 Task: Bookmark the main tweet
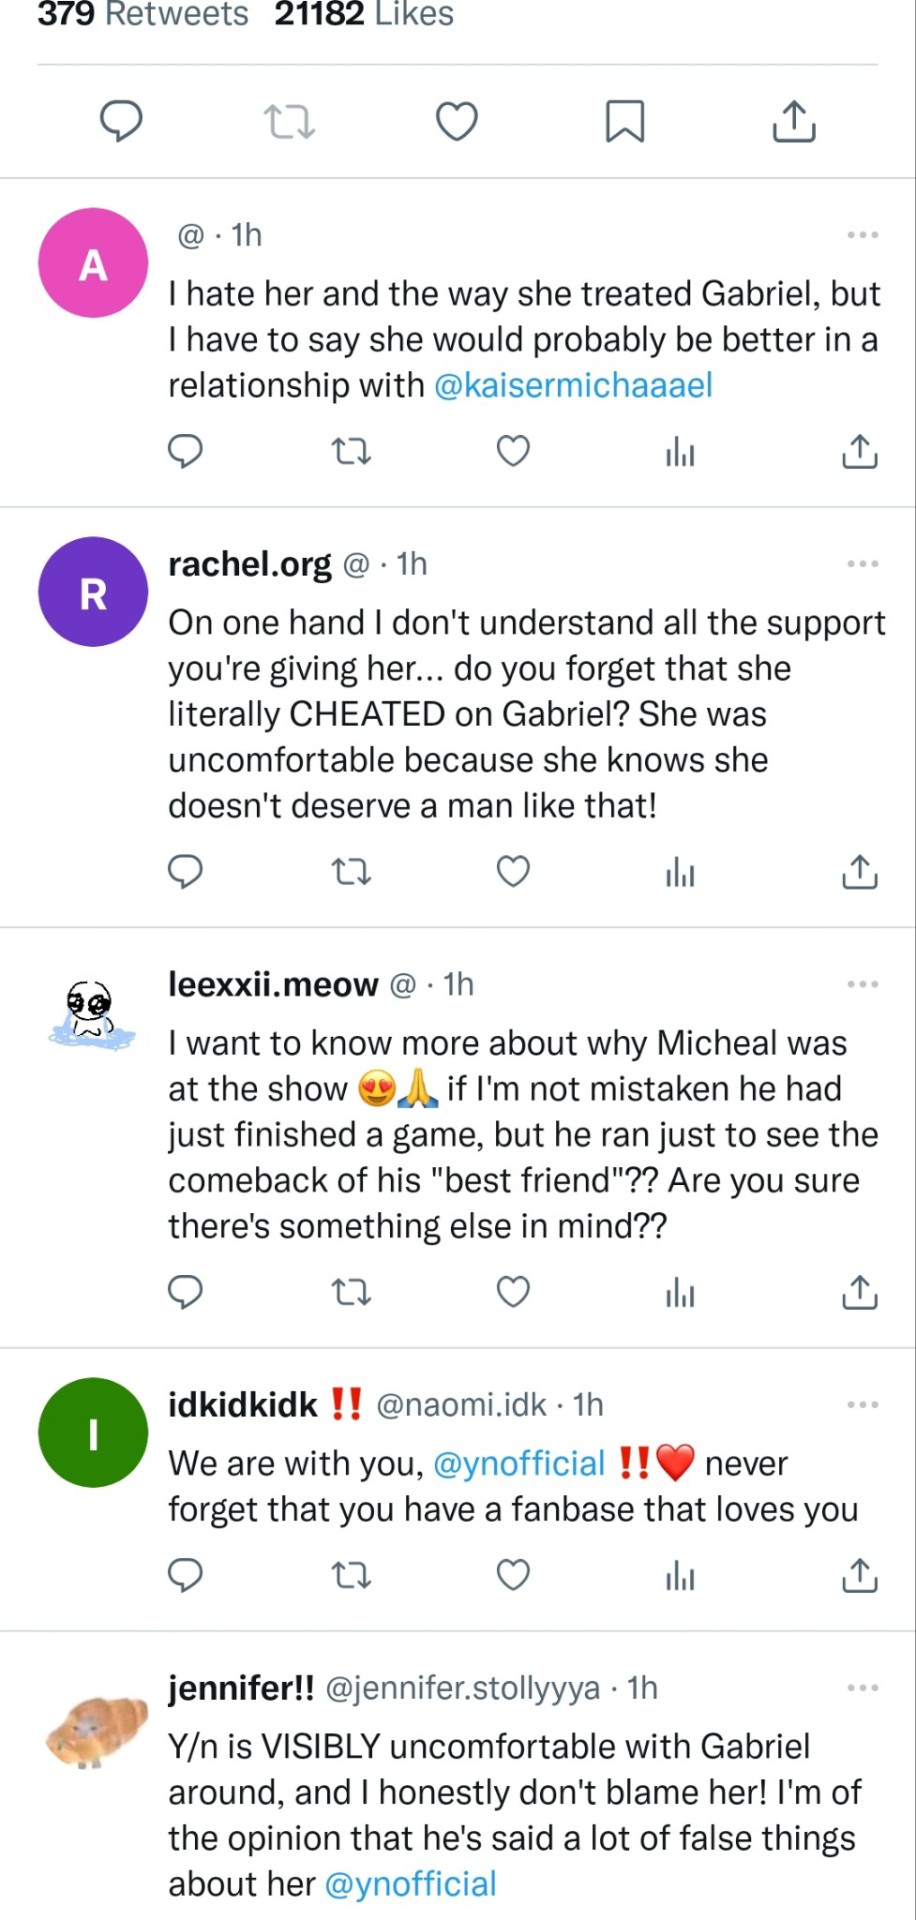pos(625,122)
